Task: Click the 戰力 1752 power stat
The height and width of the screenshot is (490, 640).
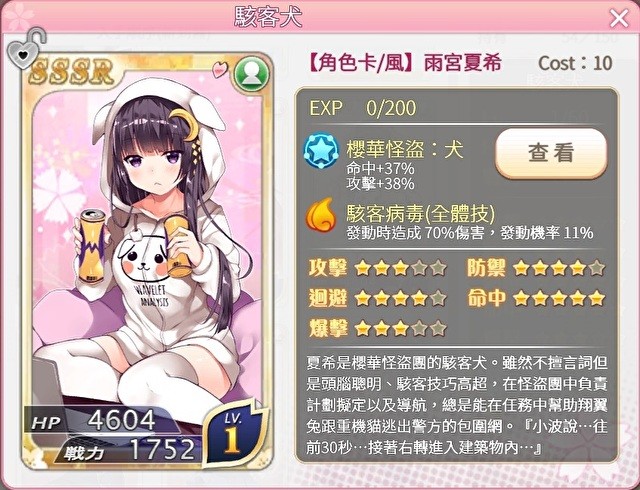Action: pyautogui.click(x=129, y=450)
